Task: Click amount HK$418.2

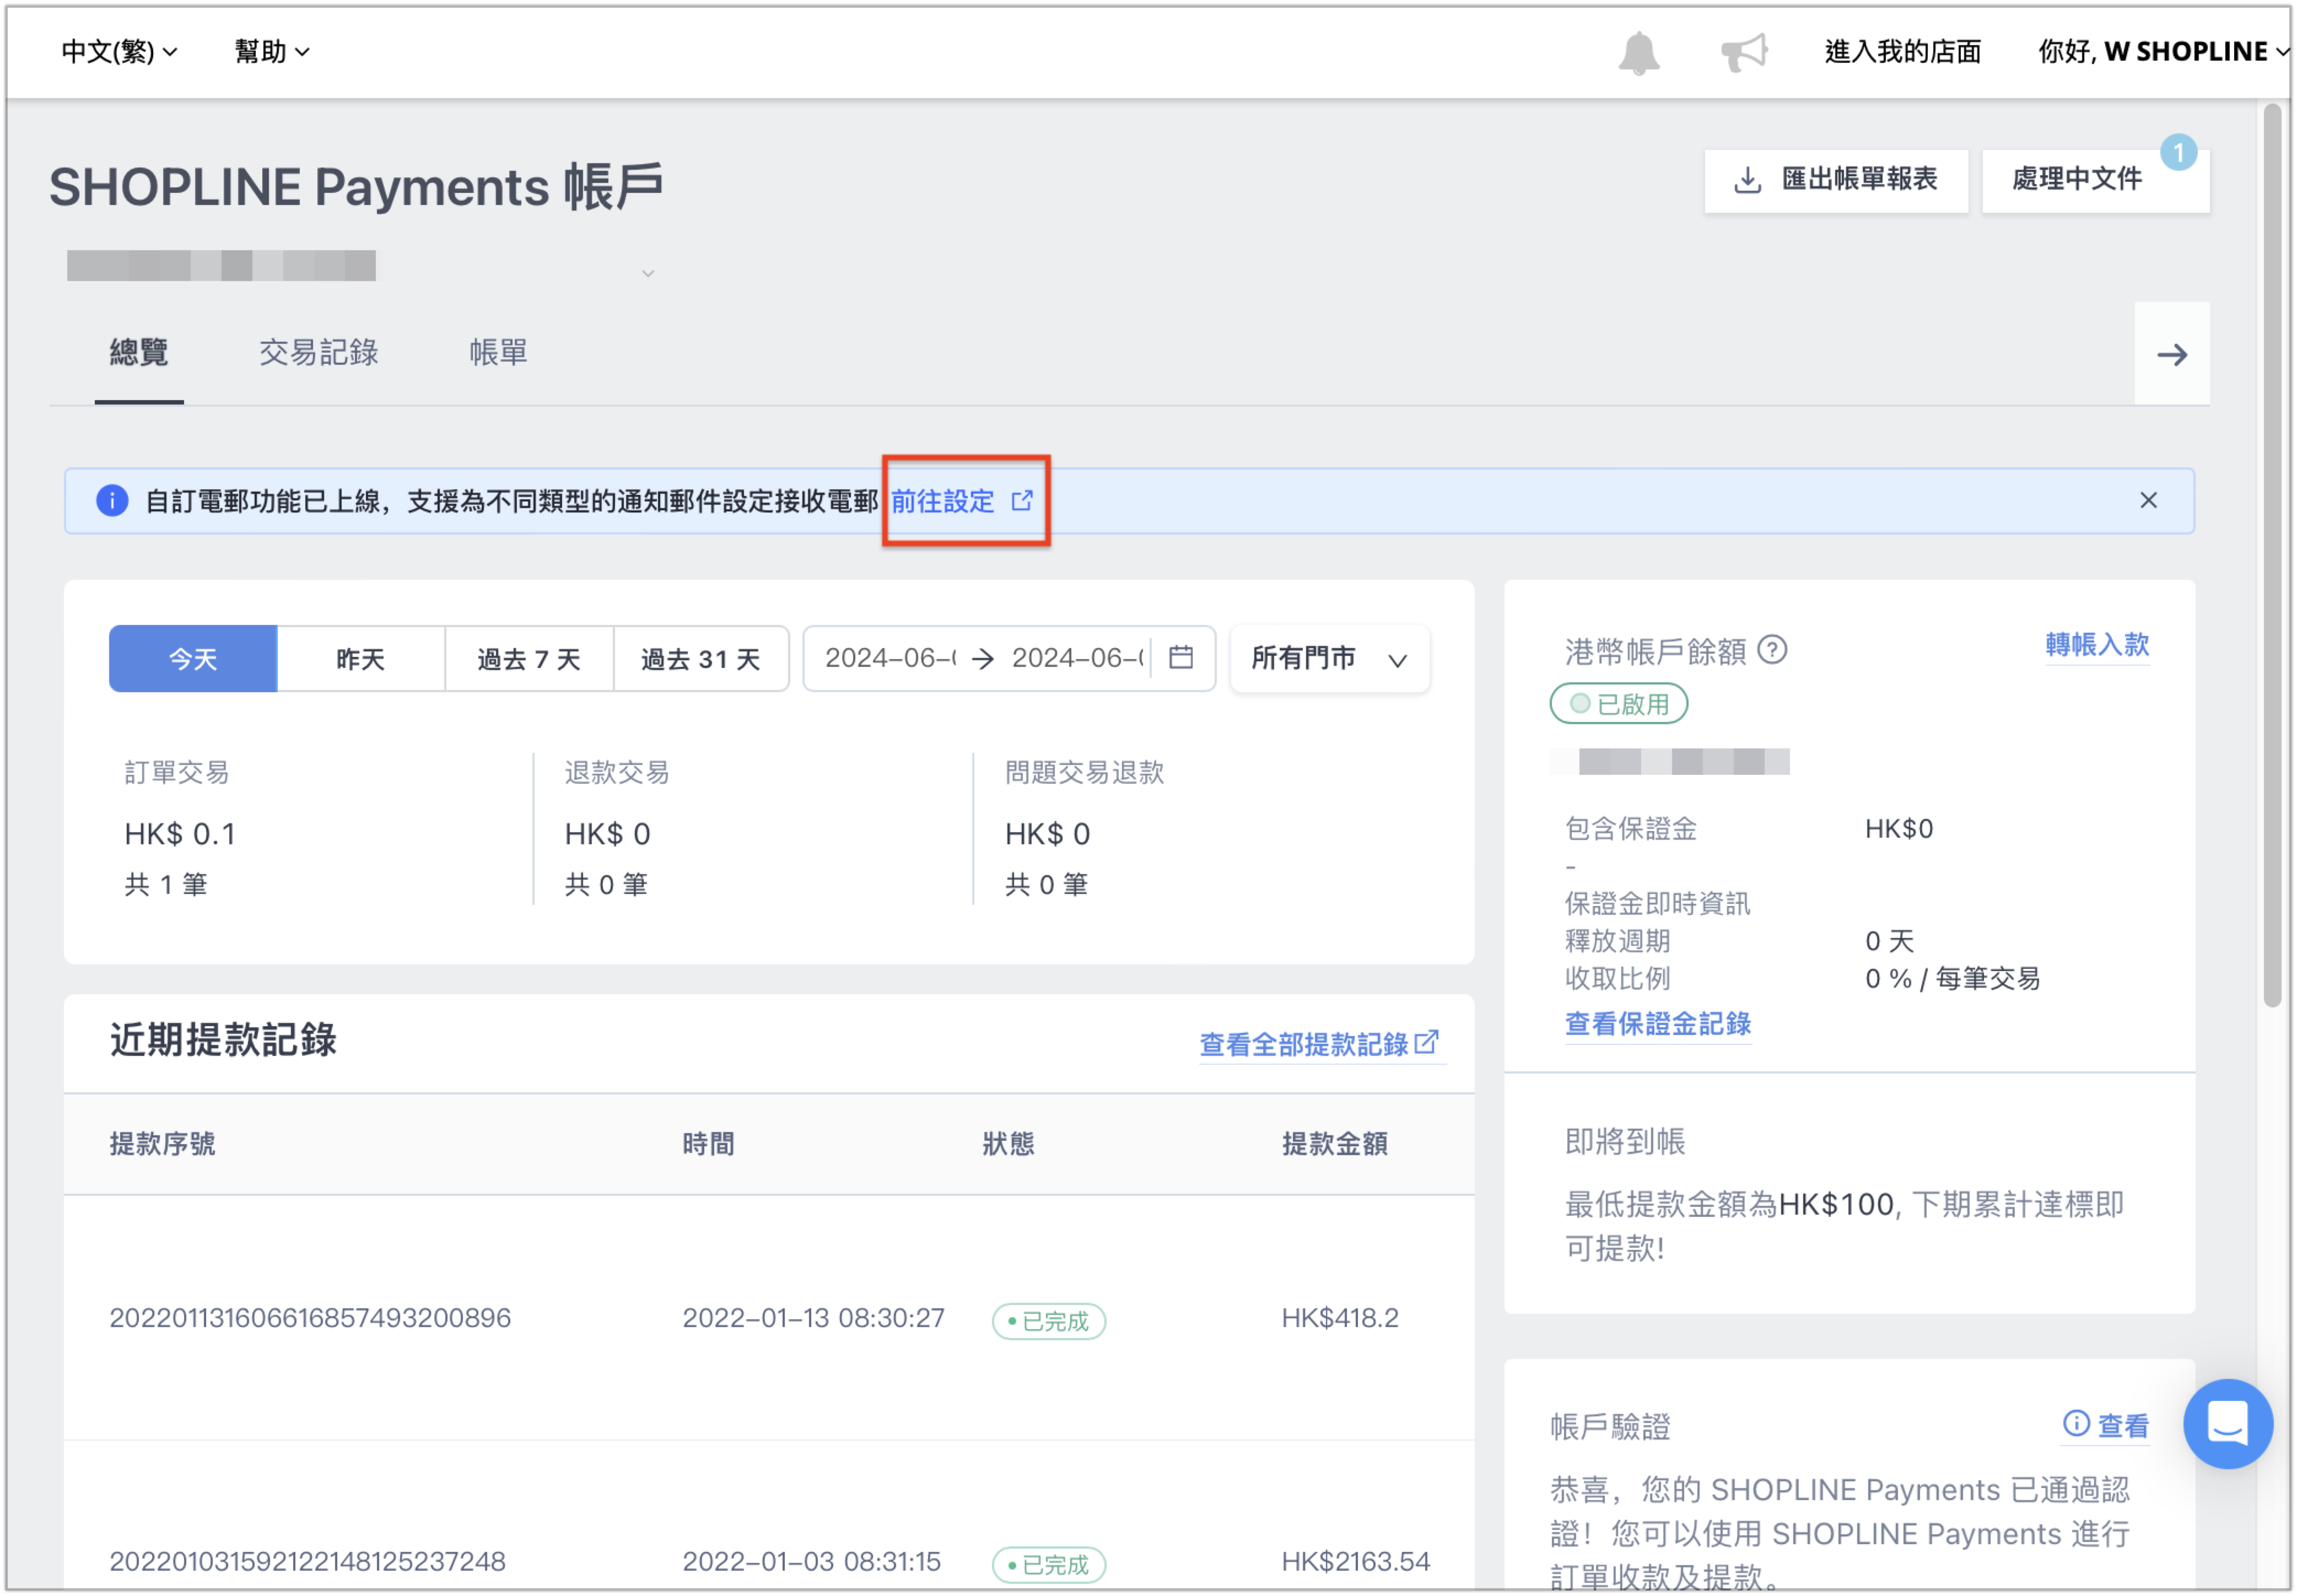Action: (1339, 1317)
